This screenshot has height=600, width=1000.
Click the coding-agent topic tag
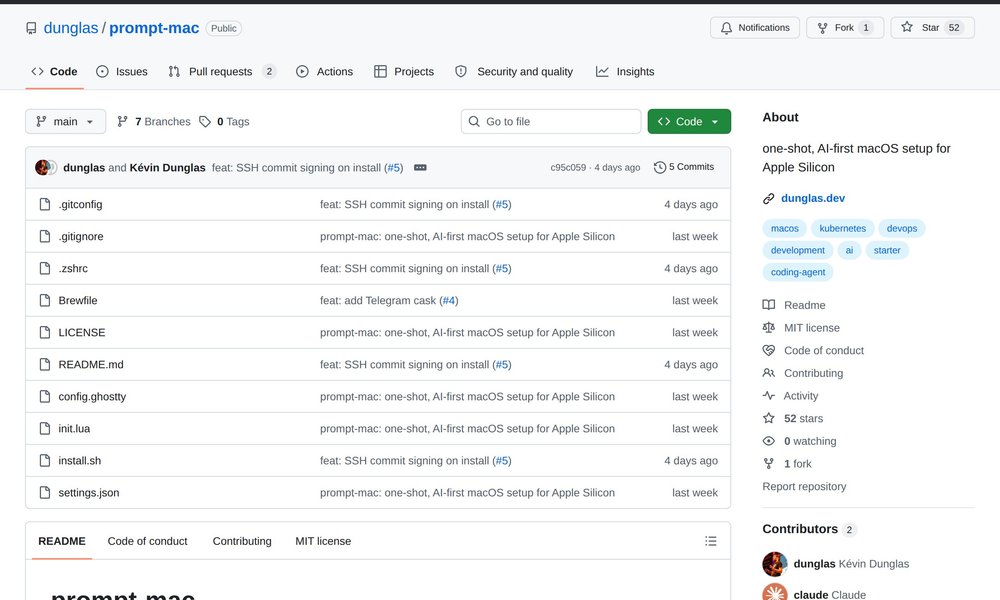pos(798,272)
